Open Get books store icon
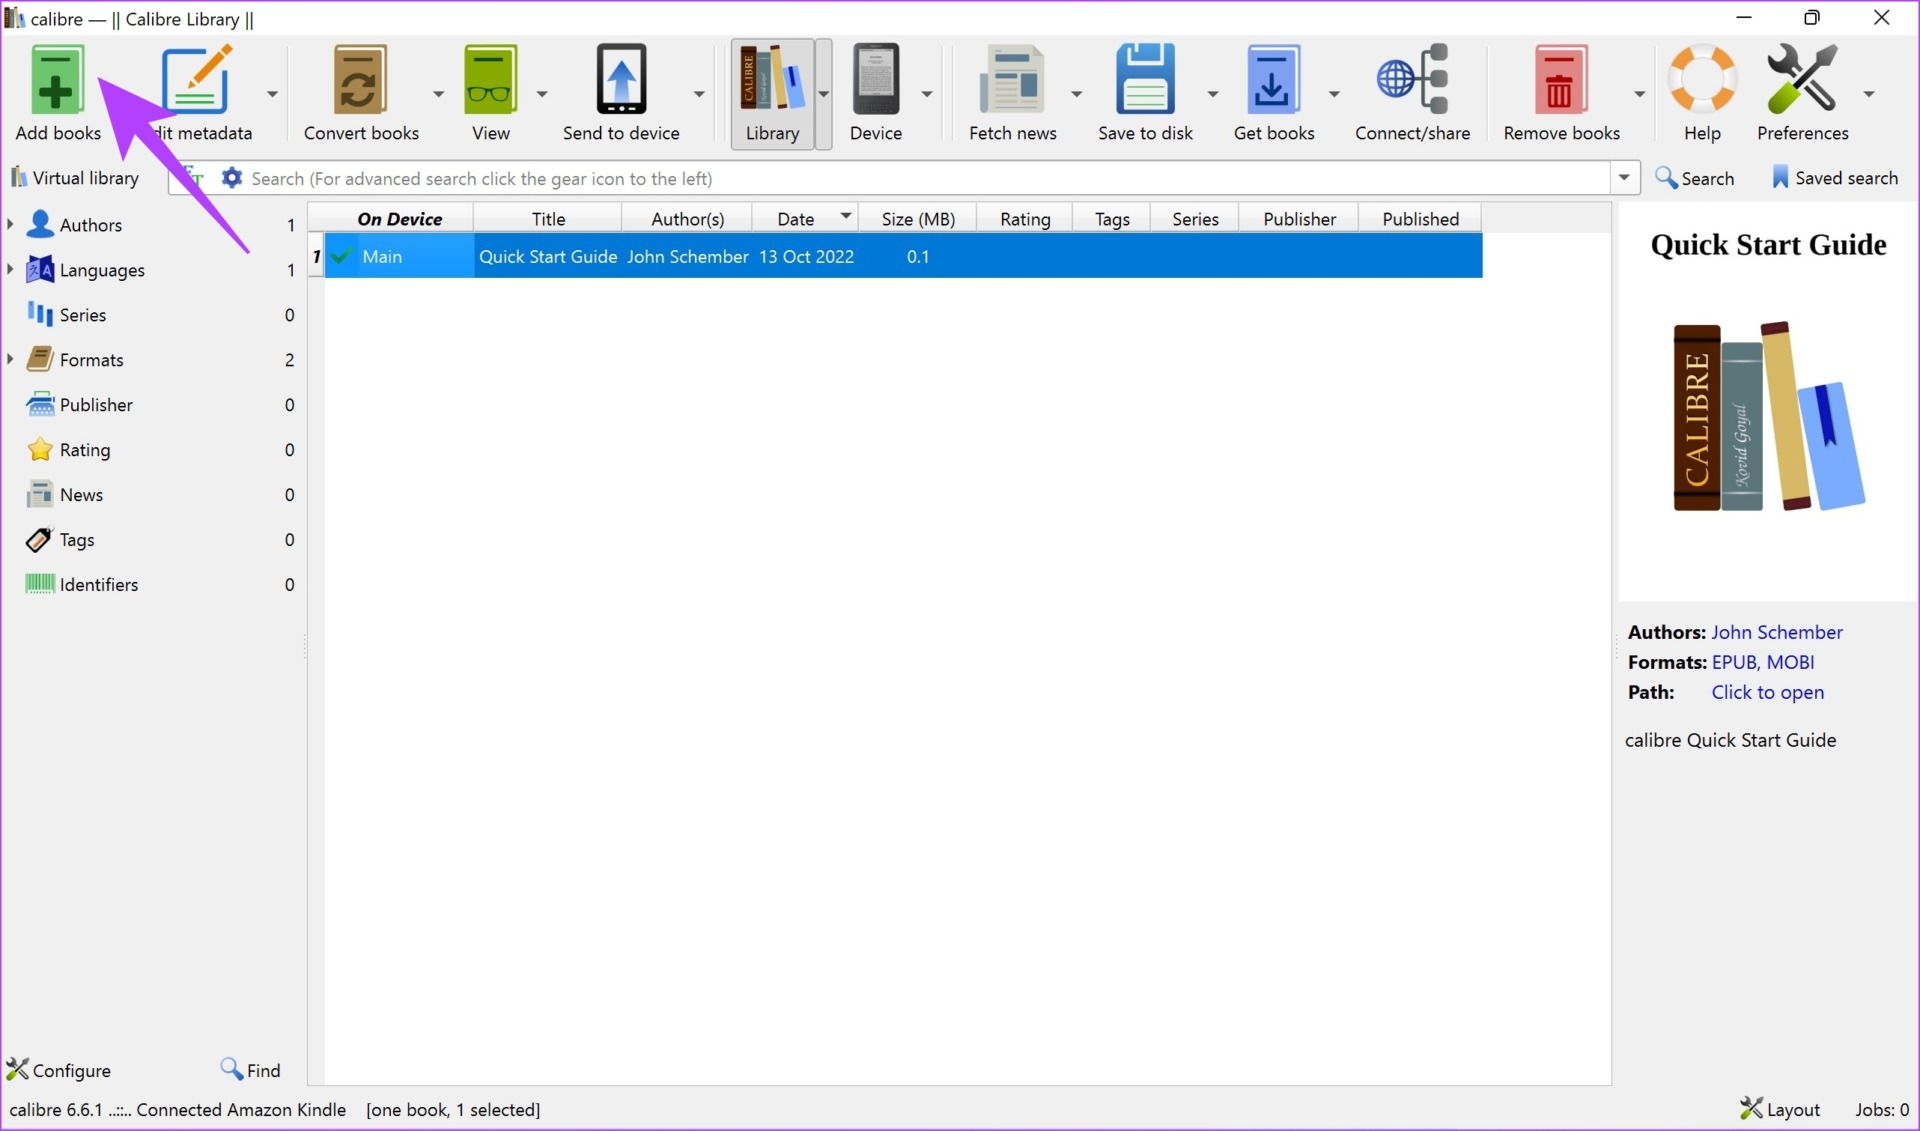This screenshot has height=1131, width=1920. tap(1272, 80)
